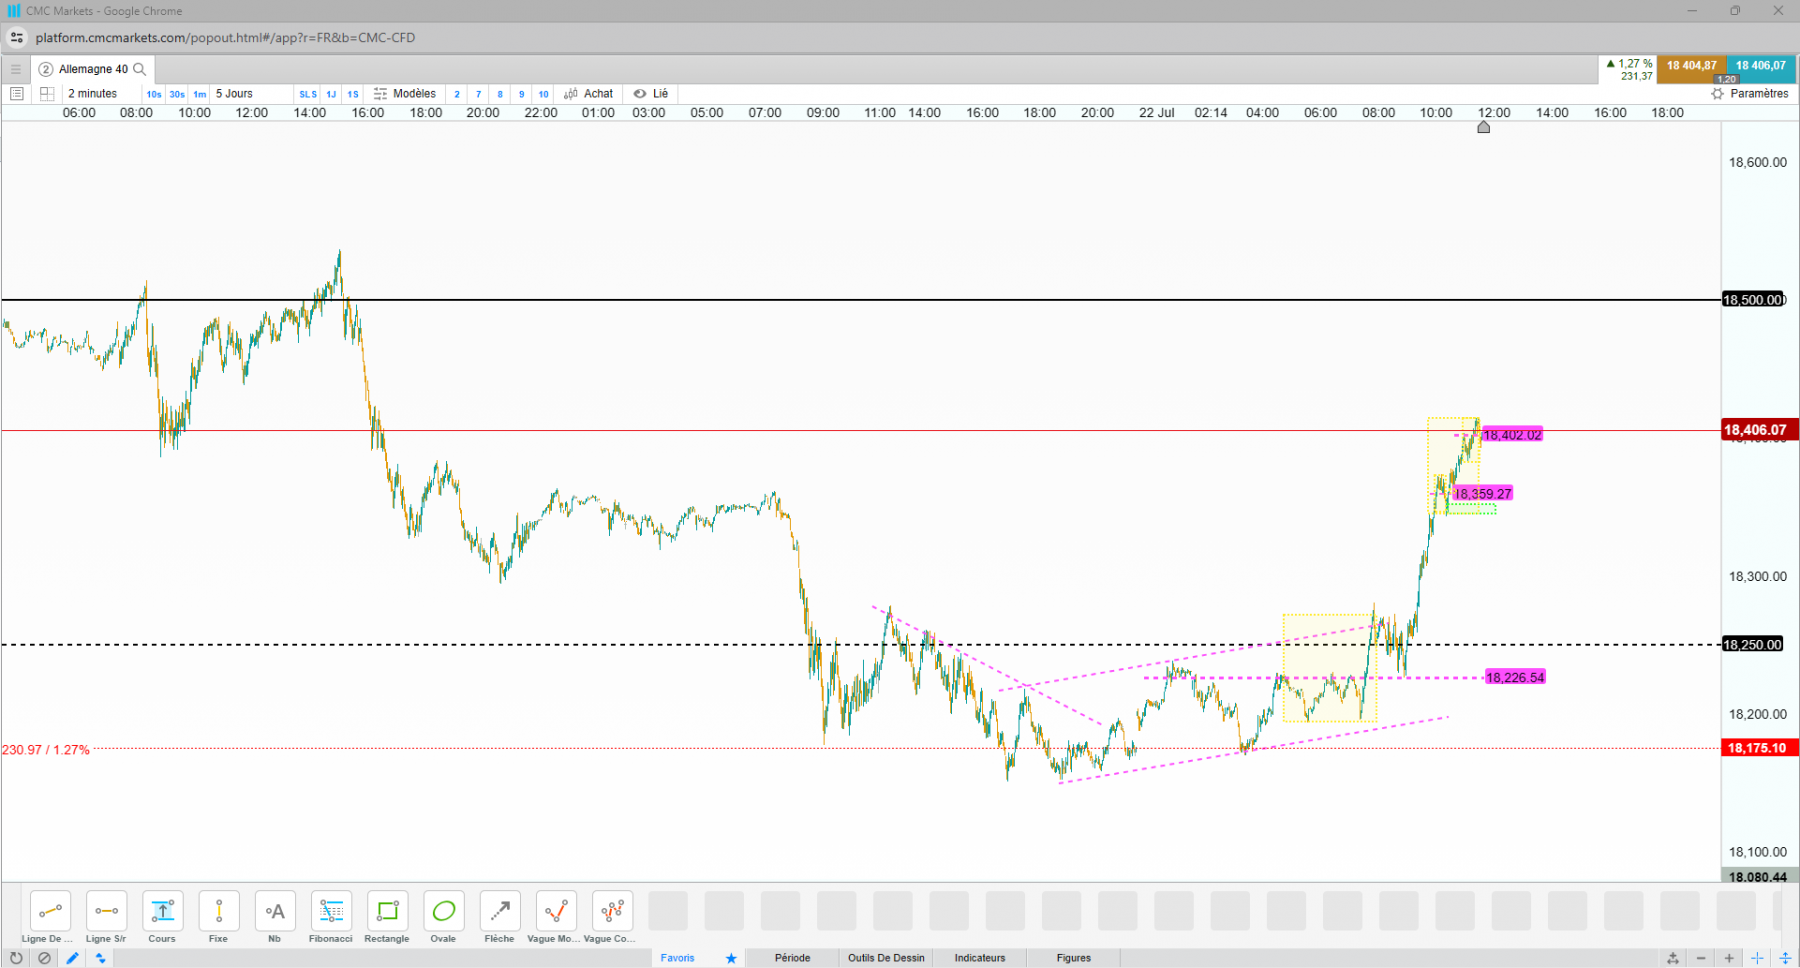Toggle the blue pencil draw mode

[x=72, y=958]
